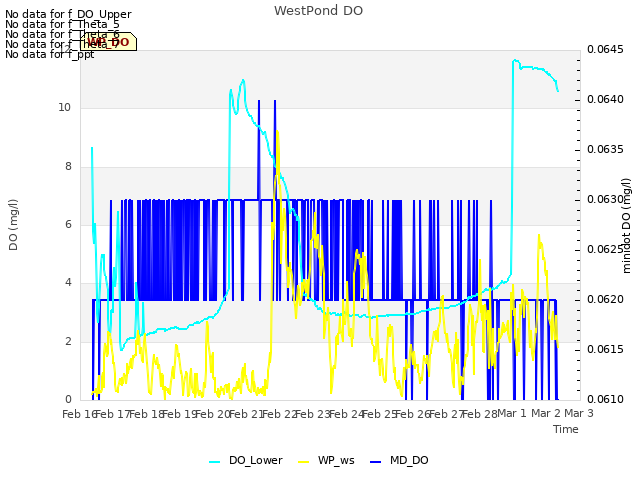
Task: Click the right axis value 0.0640
Action: click(605, 100)
